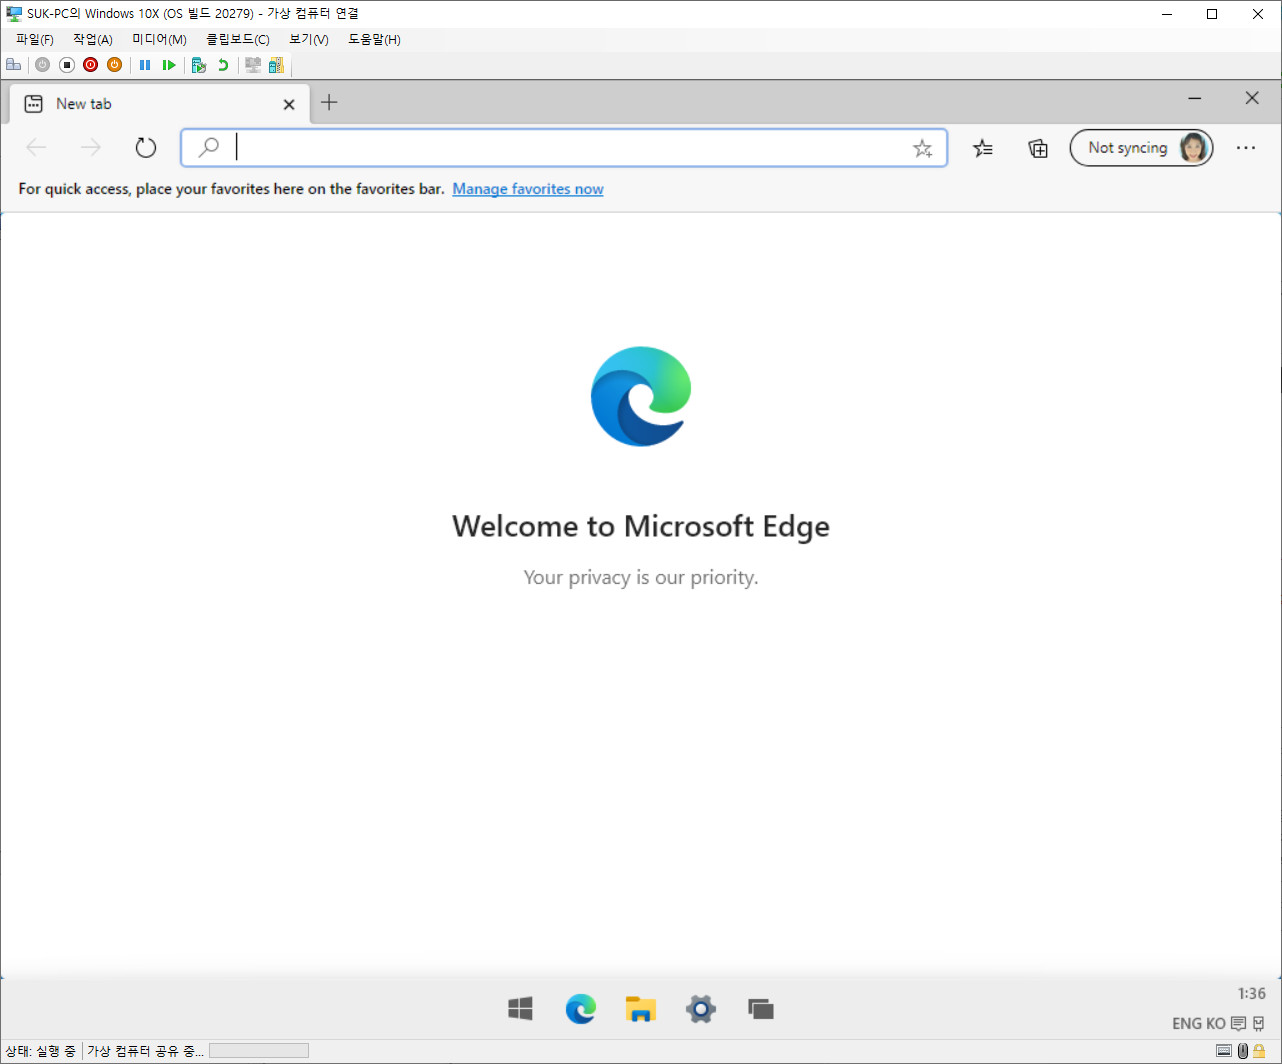Switch ENG input language indicator
The width and height of the screenshot is (1282, 1064).
click(x=1187, y=1023)
